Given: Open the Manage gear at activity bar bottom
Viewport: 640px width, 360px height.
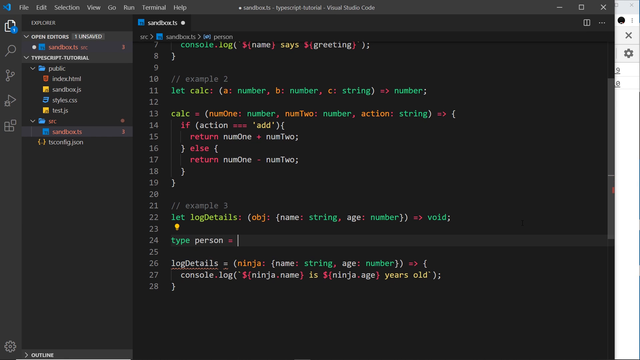Looking at the screenshot, I should click(10, 346).
